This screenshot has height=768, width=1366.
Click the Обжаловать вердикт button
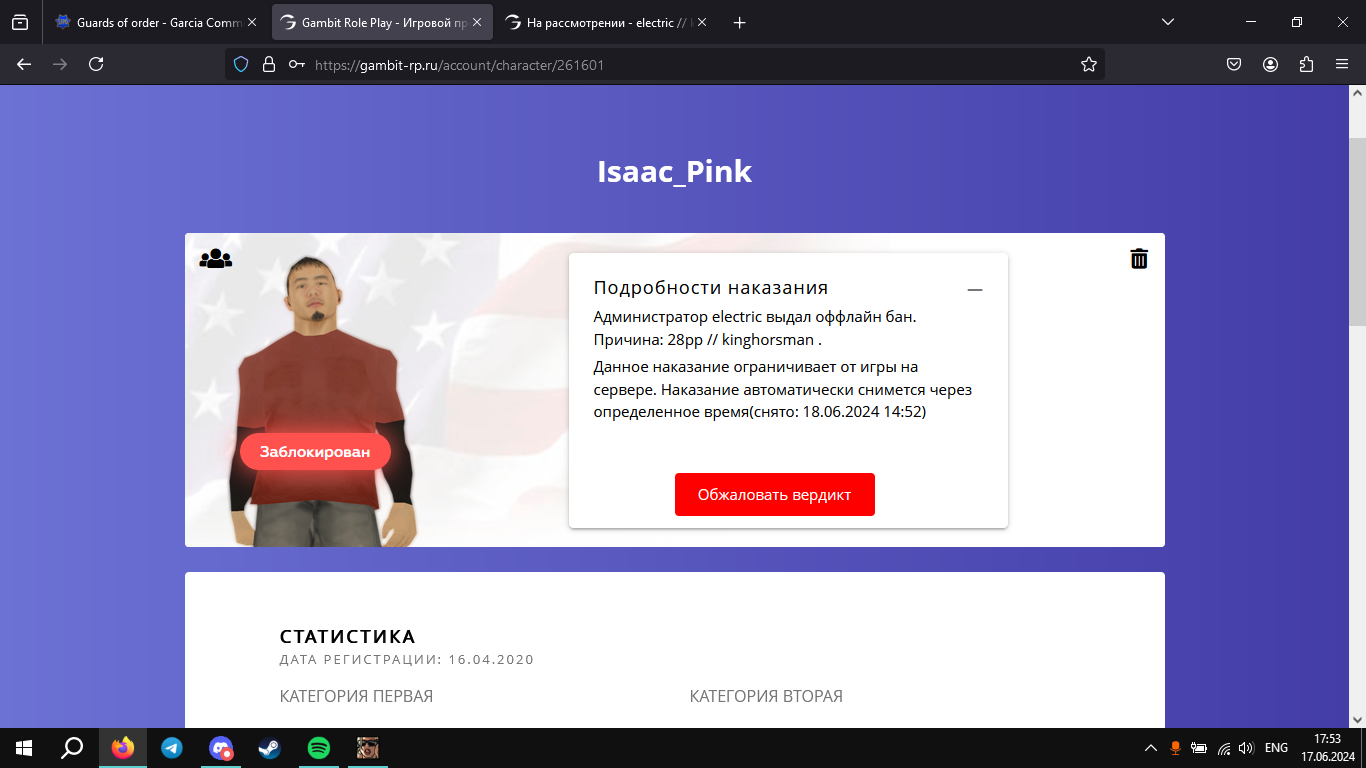775,495
